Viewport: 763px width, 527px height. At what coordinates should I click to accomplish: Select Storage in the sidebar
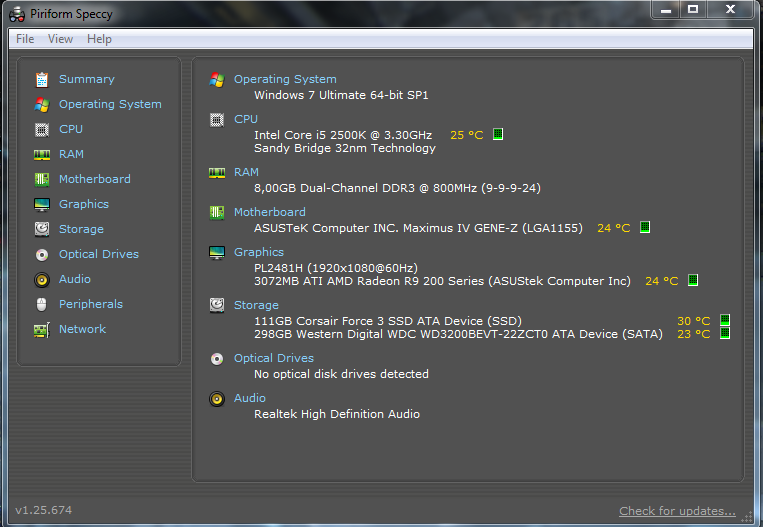pyautogui.click(x=81, y=229)
